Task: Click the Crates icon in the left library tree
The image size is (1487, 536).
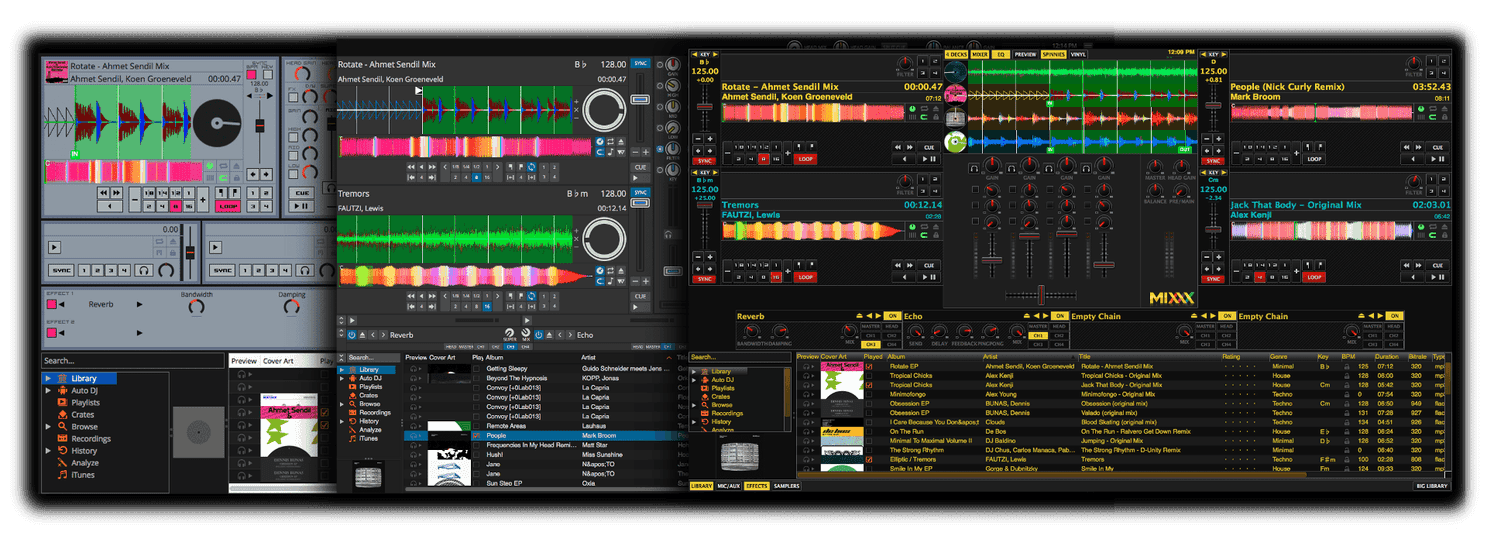Action: coord(62,415)
